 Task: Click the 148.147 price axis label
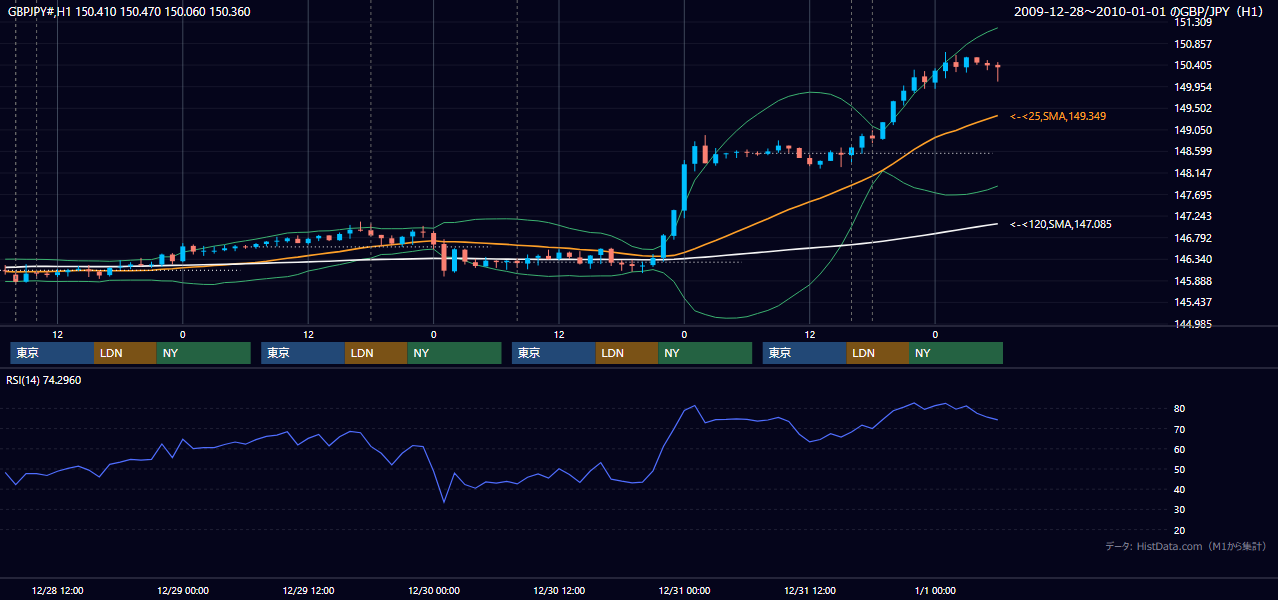(x=1193, y=173)
